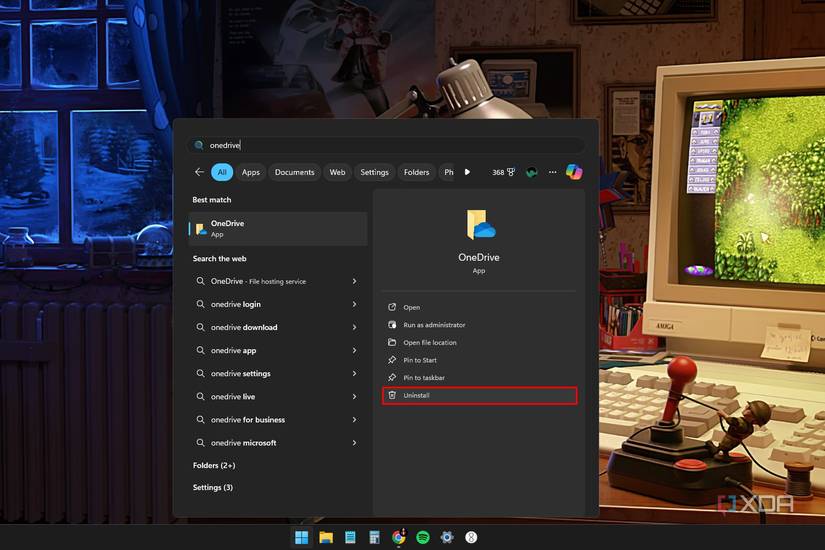
Task: Search the web for onedrive settings
Action: 240,374
